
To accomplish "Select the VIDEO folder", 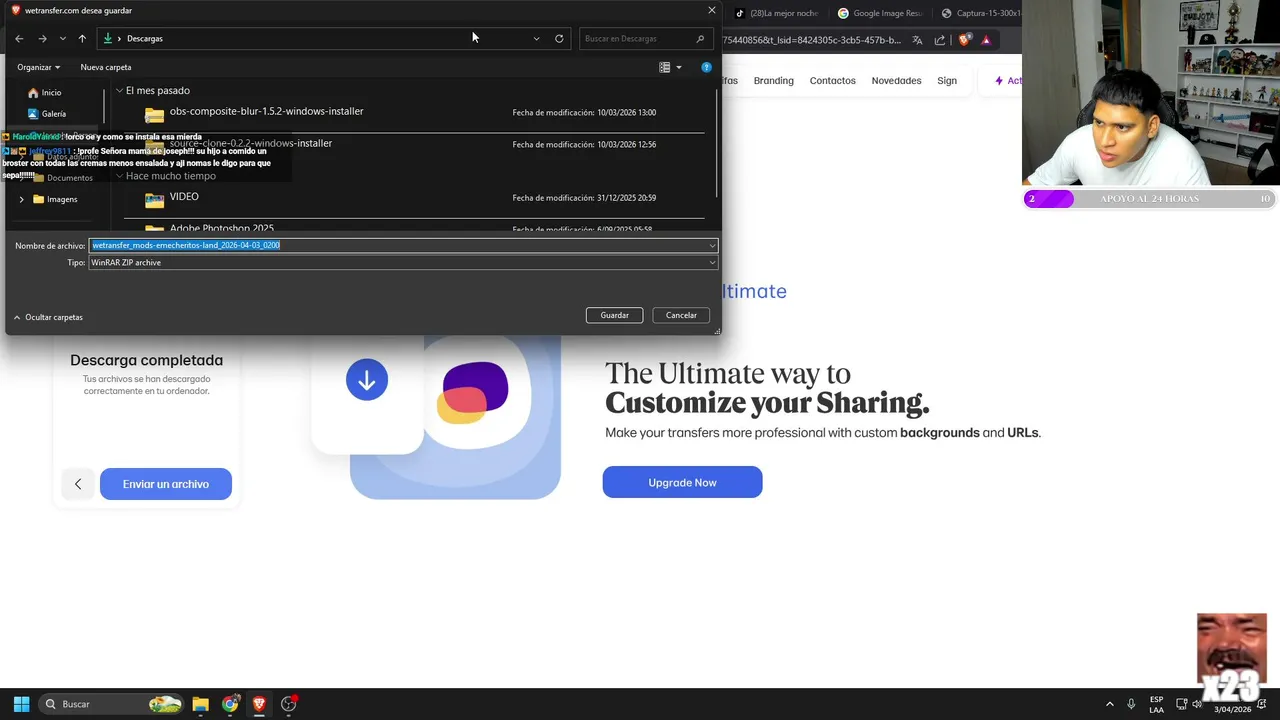I will [184, 197].
